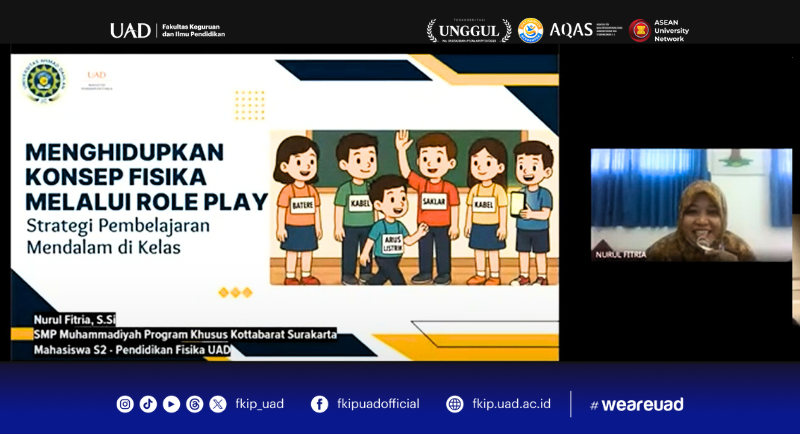The image size is (800, 434).
Task: Click the UNGGUL accreditation badge
Action: [469, 31]
